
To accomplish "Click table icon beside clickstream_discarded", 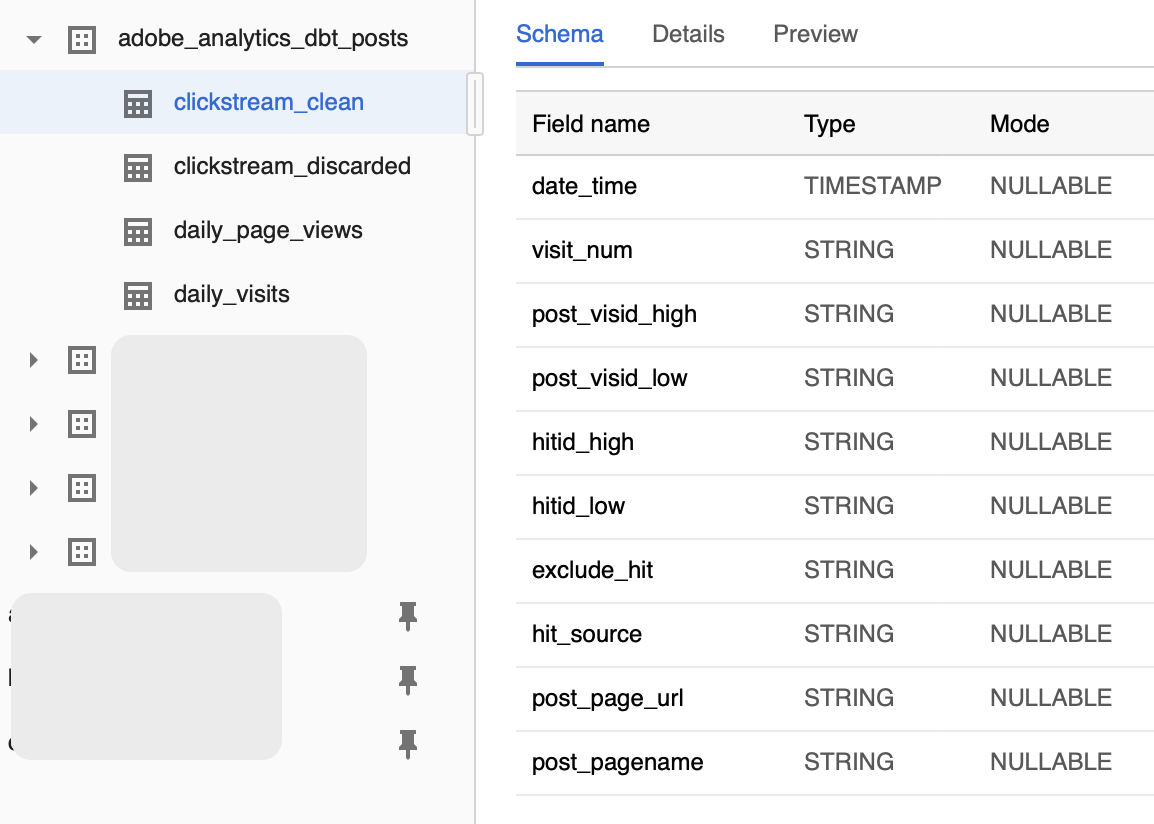I will point(138,168).
